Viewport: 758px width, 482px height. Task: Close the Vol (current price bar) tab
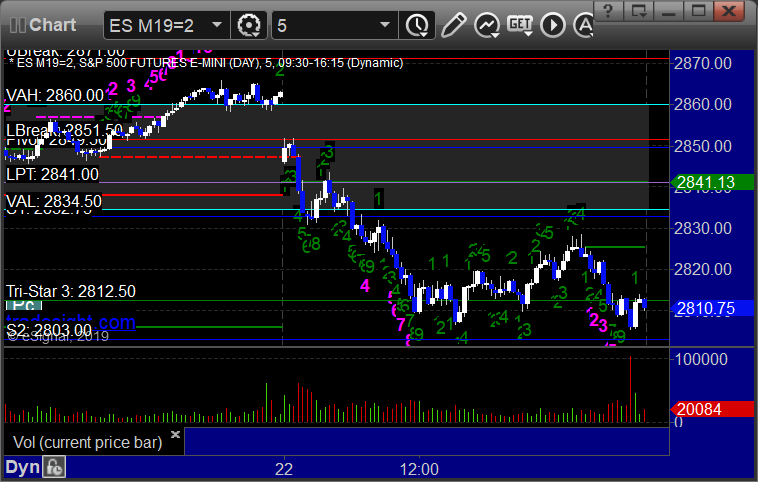tap(175, 434)
